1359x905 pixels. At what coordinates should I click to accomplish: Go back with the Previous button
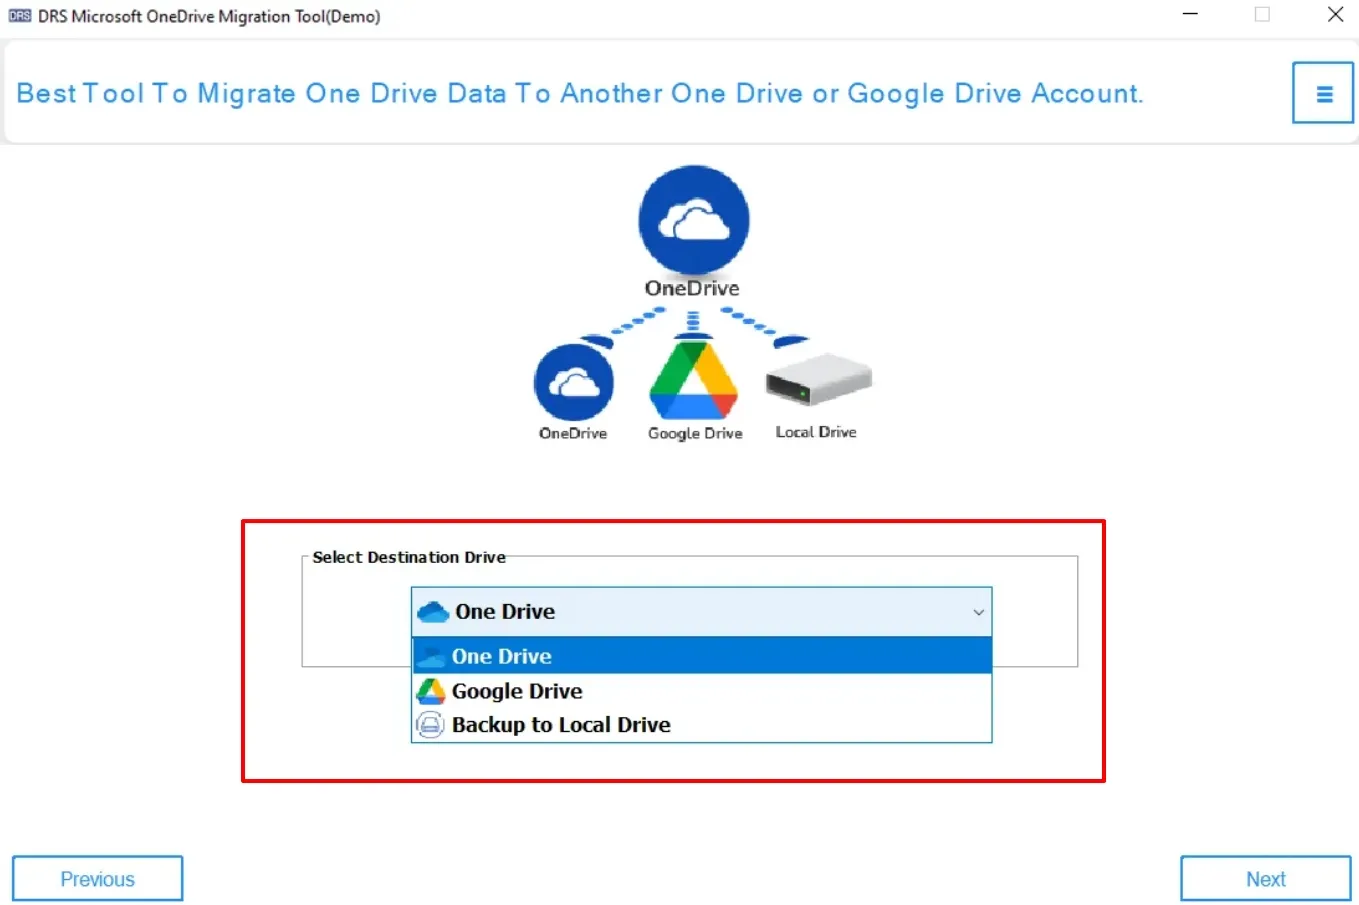click(97, 878)
